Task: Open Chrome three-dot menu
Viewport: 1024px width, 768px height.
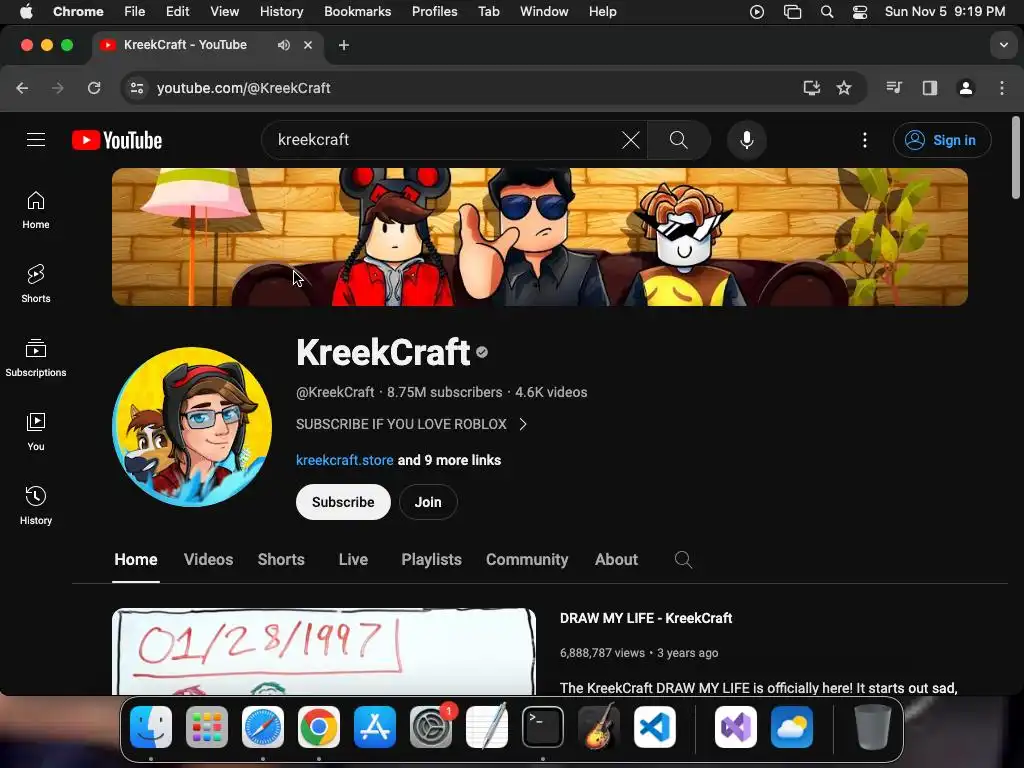Action: coord(1002,88)
